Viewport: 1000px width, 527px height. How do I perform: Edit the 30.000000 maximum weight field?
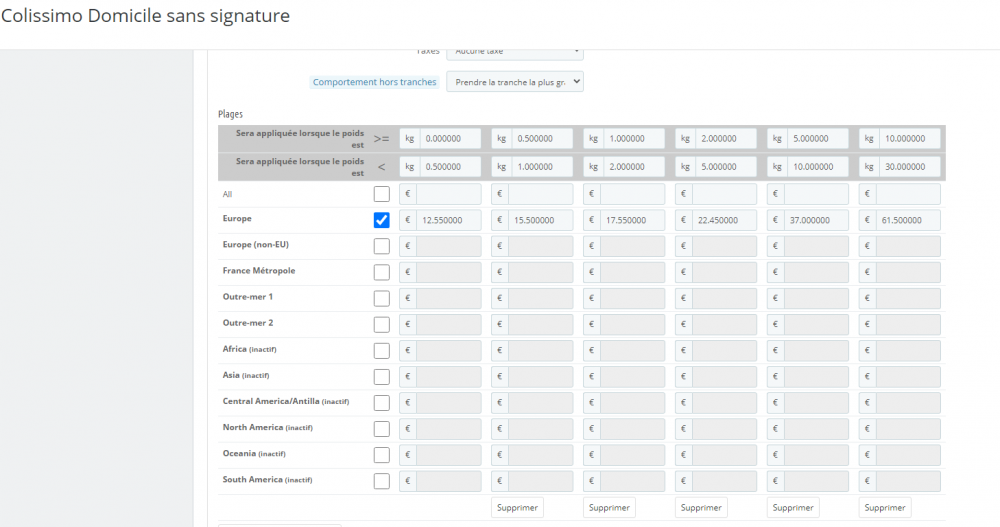point(909,167)
